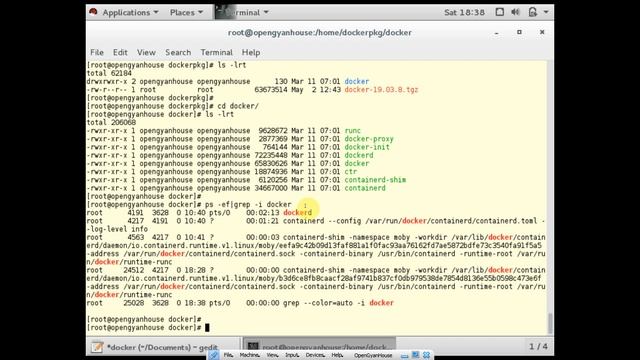Image resolution: width=640 pixels, height=360 pixels.
Task: Click the pin icon on VirtualBox mini toolbar
Action: (x=213, y=355)
